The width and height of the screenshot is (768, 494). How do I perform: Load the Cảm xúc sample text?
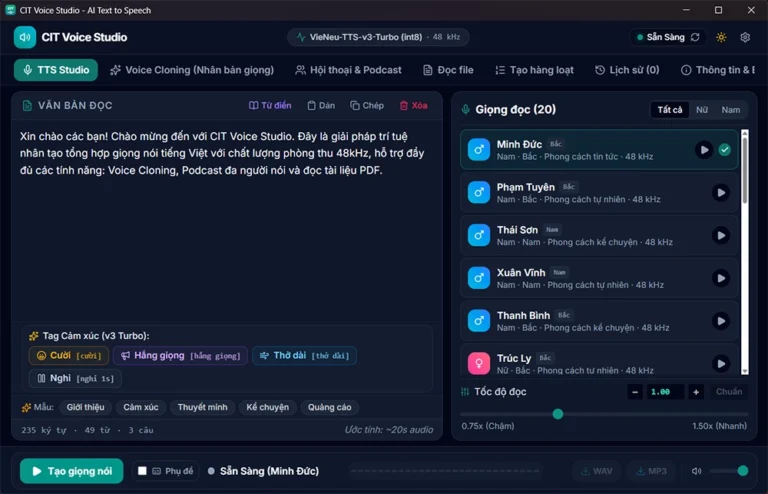pos(141,407)
